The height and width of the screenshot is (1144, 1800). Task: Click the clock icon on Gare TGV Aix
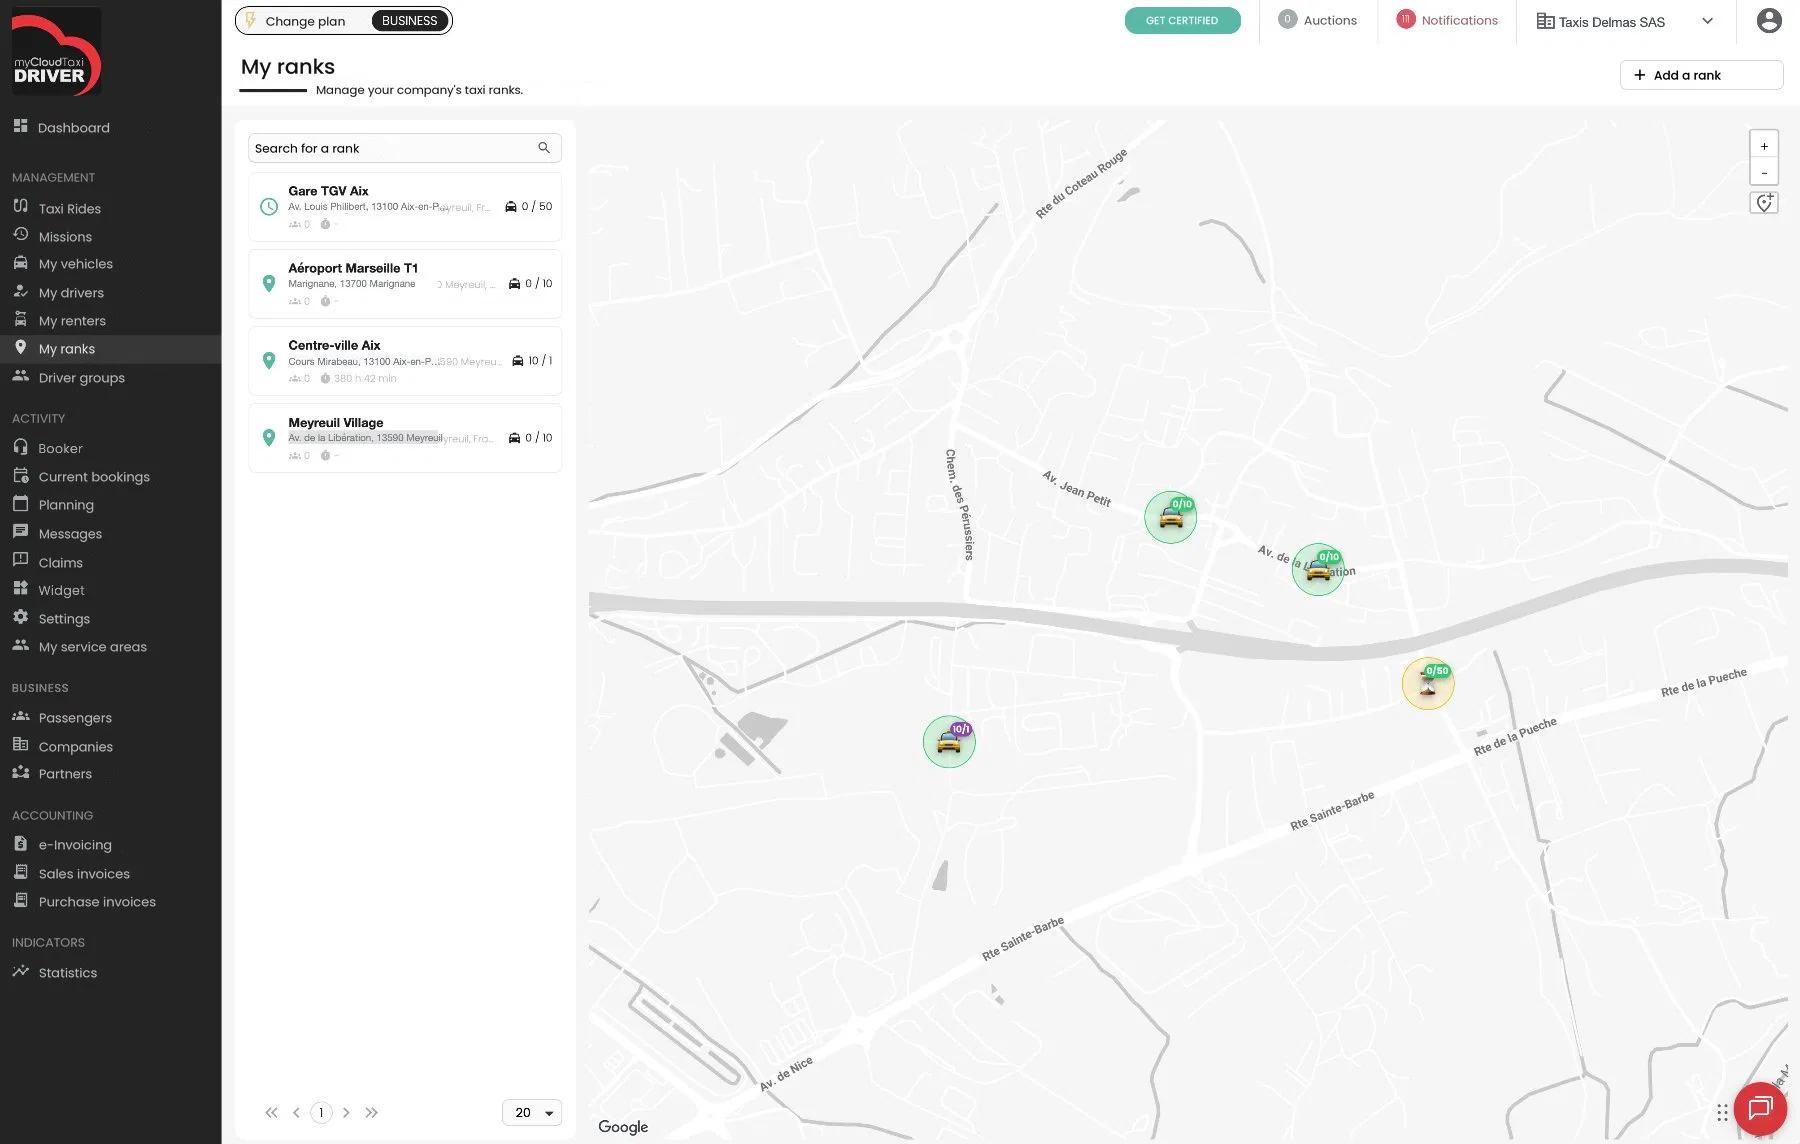coord(269,207)
